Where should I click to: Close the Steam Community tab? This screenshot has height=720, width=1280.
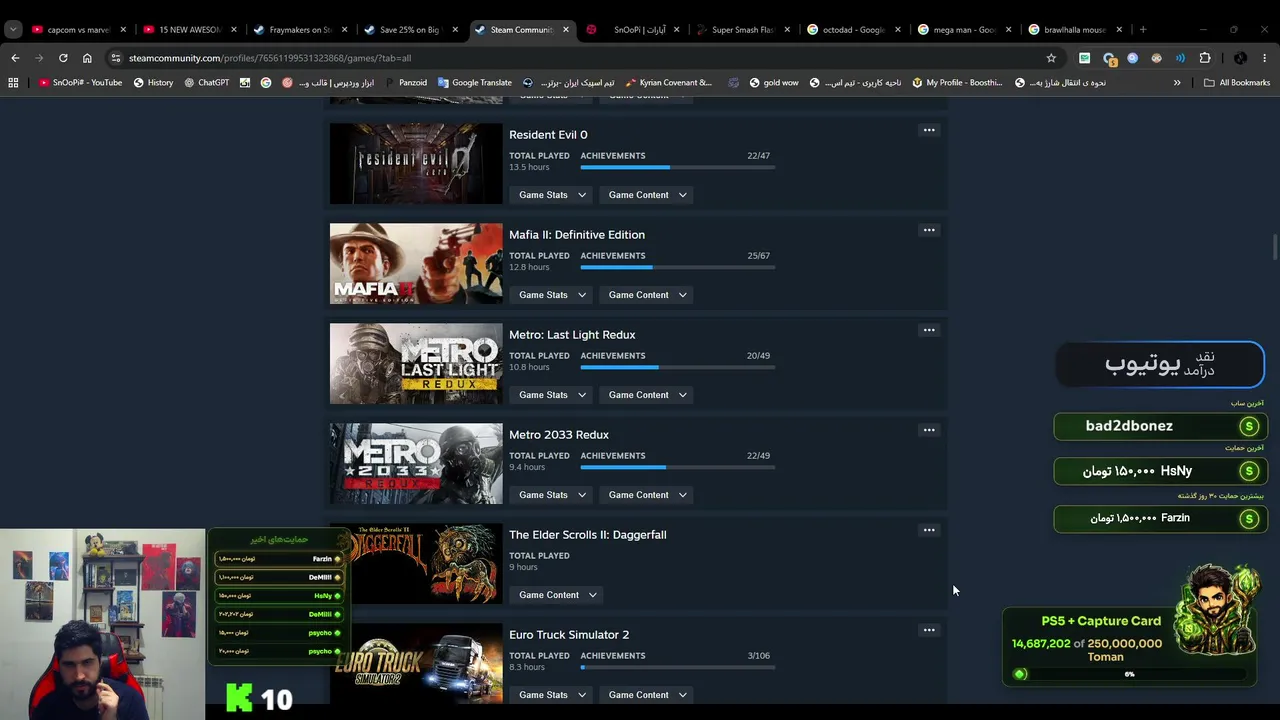[x=566, y=30]
